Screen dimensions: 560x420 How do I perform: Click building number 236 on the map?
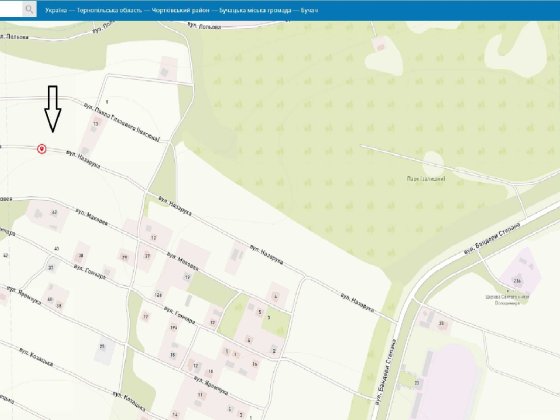pos(517,281)
